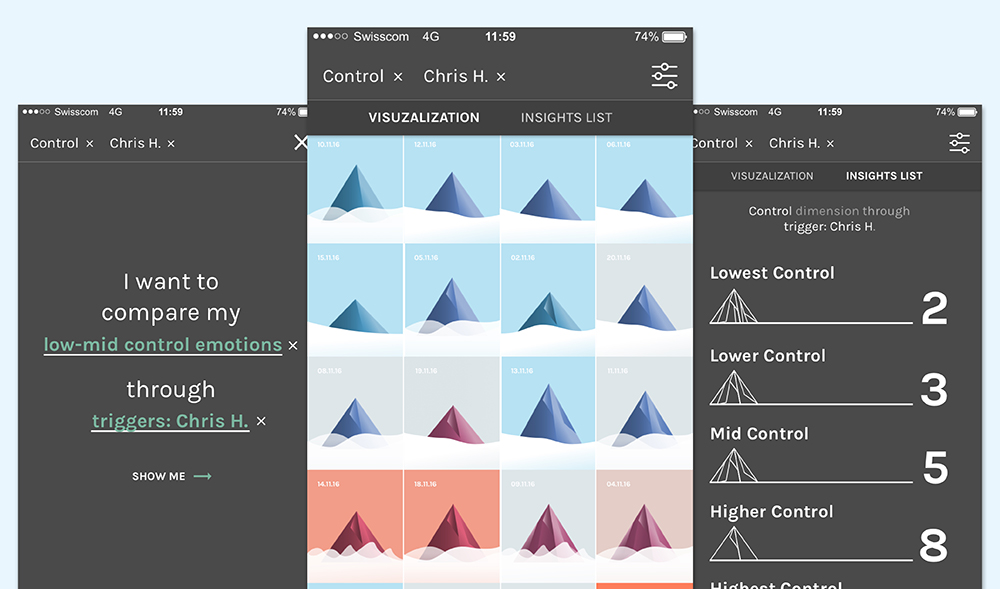Select the INSIGHTS LIST tab on the right phone
Screen dimensions: 1000x589
[x=884, y=176]
